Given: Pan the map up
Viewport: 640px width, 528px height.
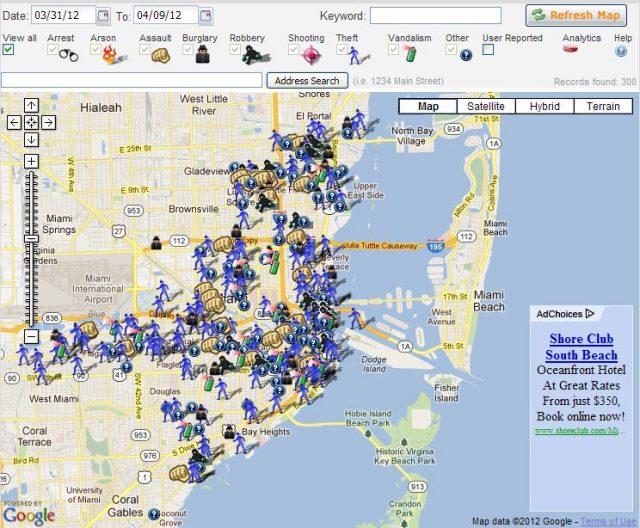Looking at the screenshot, I should tap(31, 105).
